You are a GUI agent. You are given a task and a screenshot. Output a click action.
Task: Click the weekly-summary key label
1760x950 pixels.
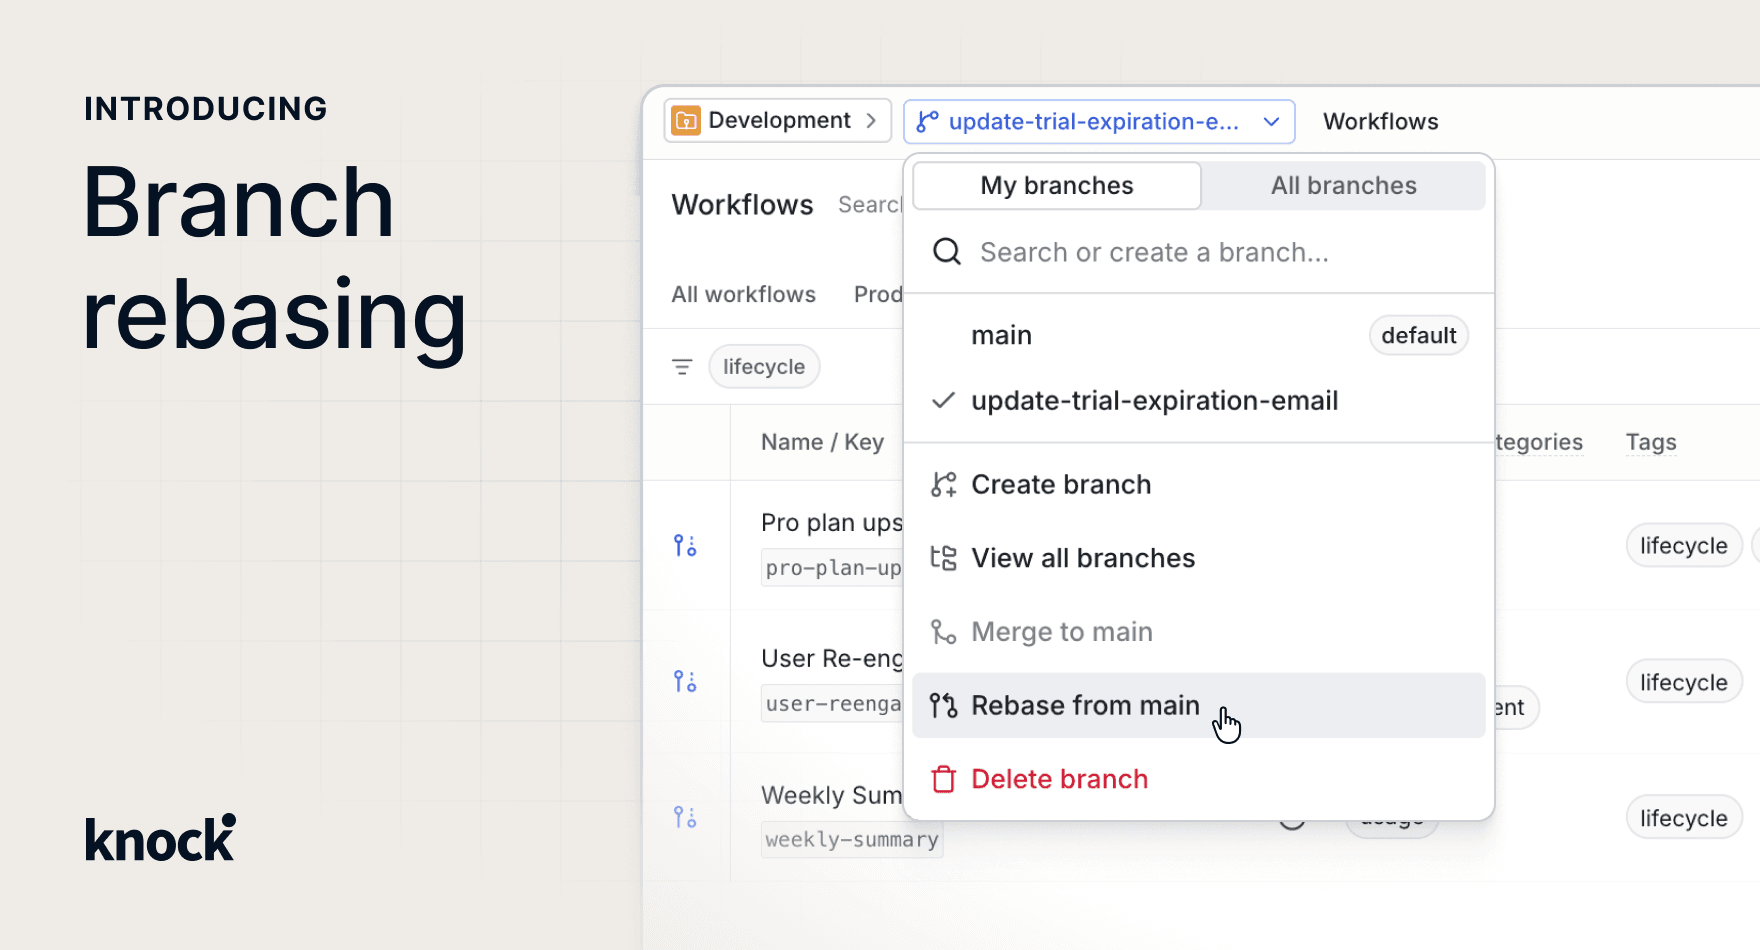pos(852,840)
